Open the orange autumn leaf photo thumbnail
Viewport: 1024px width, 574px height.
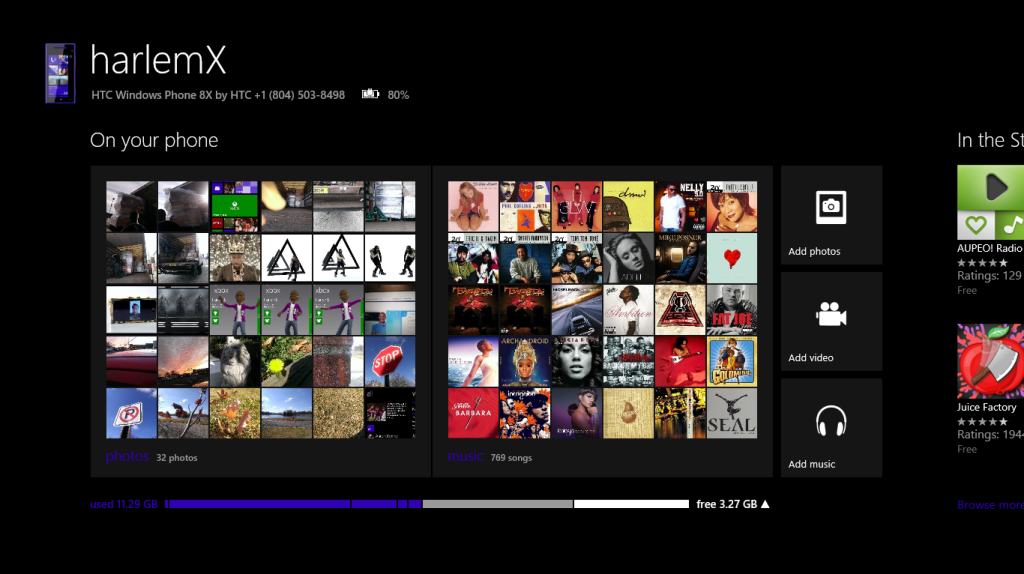234,413
